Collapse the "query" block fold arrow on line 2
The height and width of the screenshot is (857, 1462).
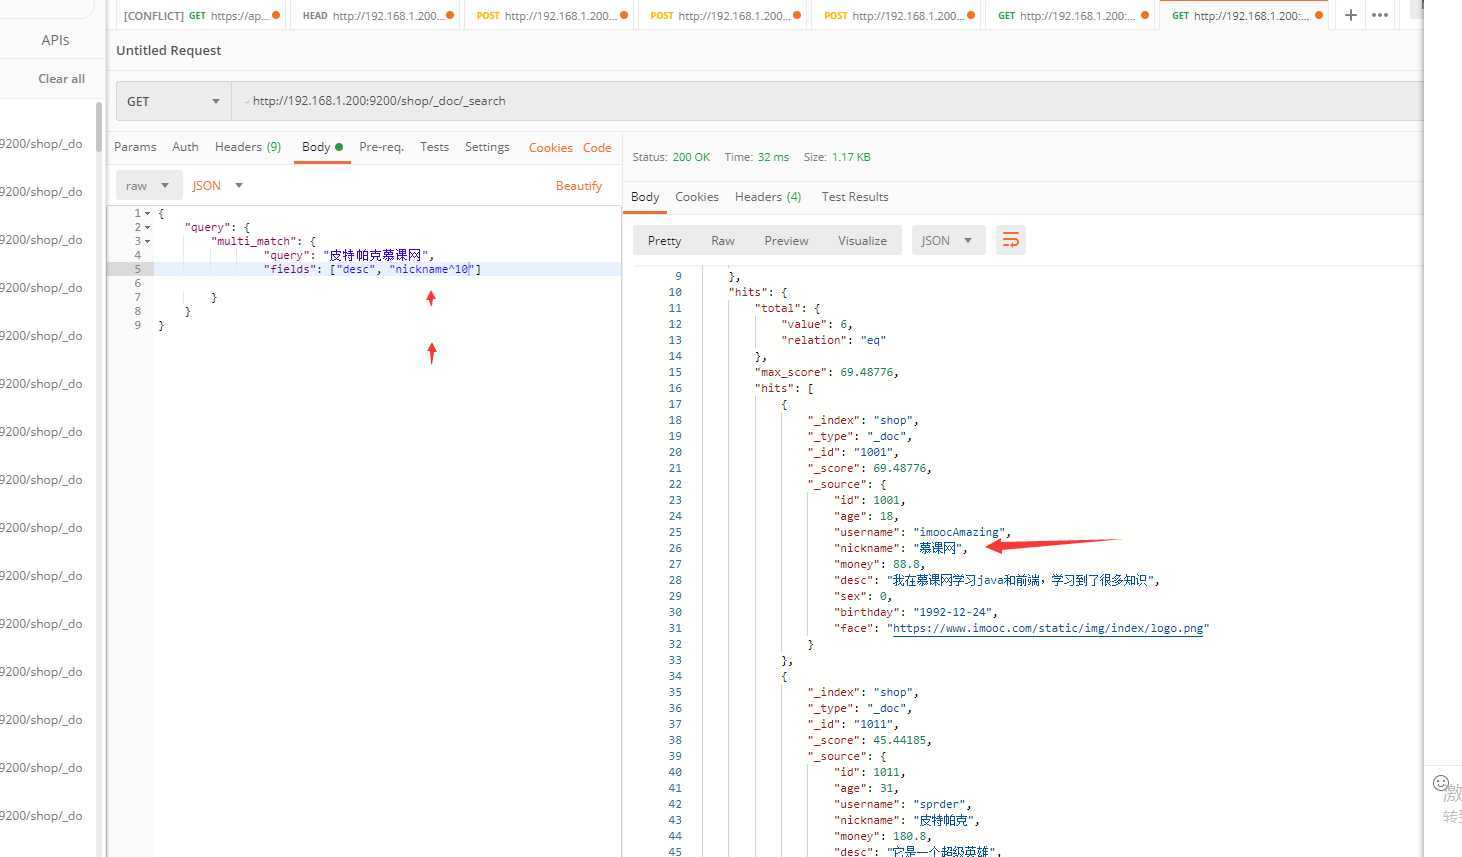(x=148, y=227)
